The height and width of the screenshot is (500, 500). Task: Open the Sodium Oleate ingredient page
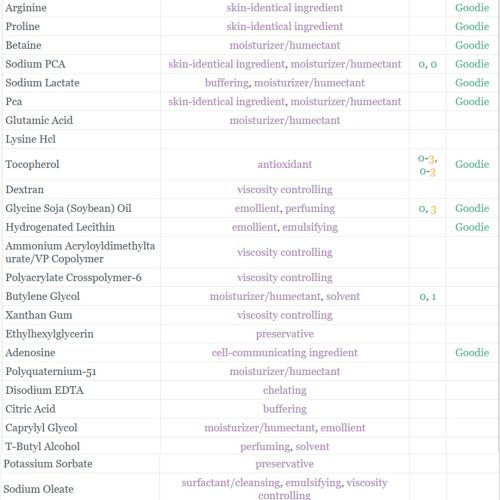38,489
